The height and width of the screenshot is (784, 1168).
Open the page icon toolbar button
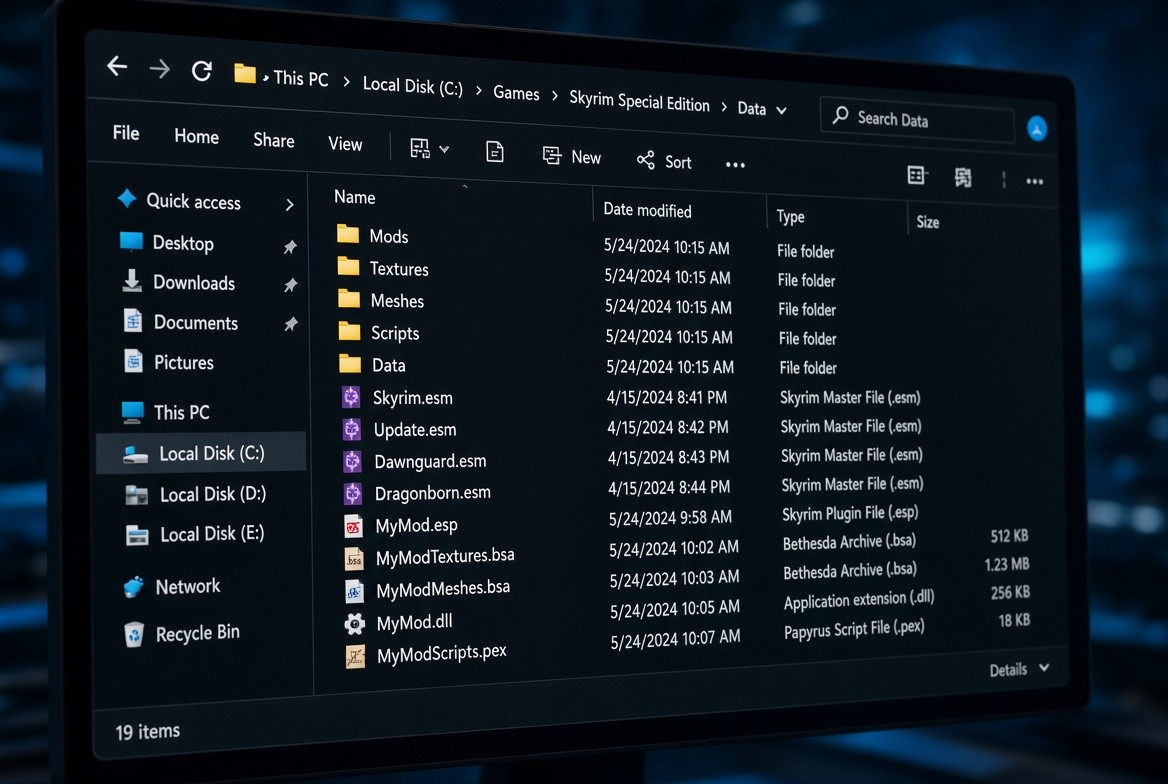click(495, 151)
